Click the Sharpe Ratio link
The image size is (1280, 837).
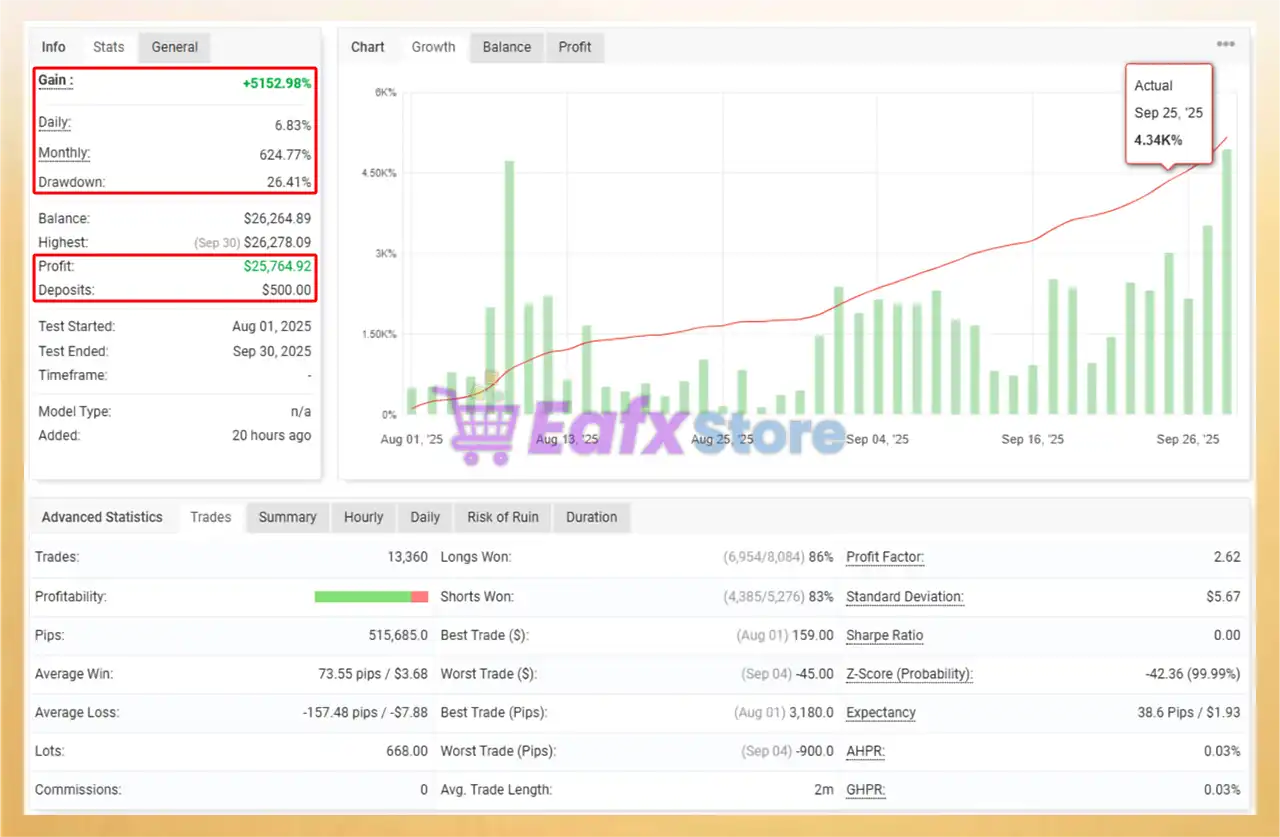pos(884,635)
